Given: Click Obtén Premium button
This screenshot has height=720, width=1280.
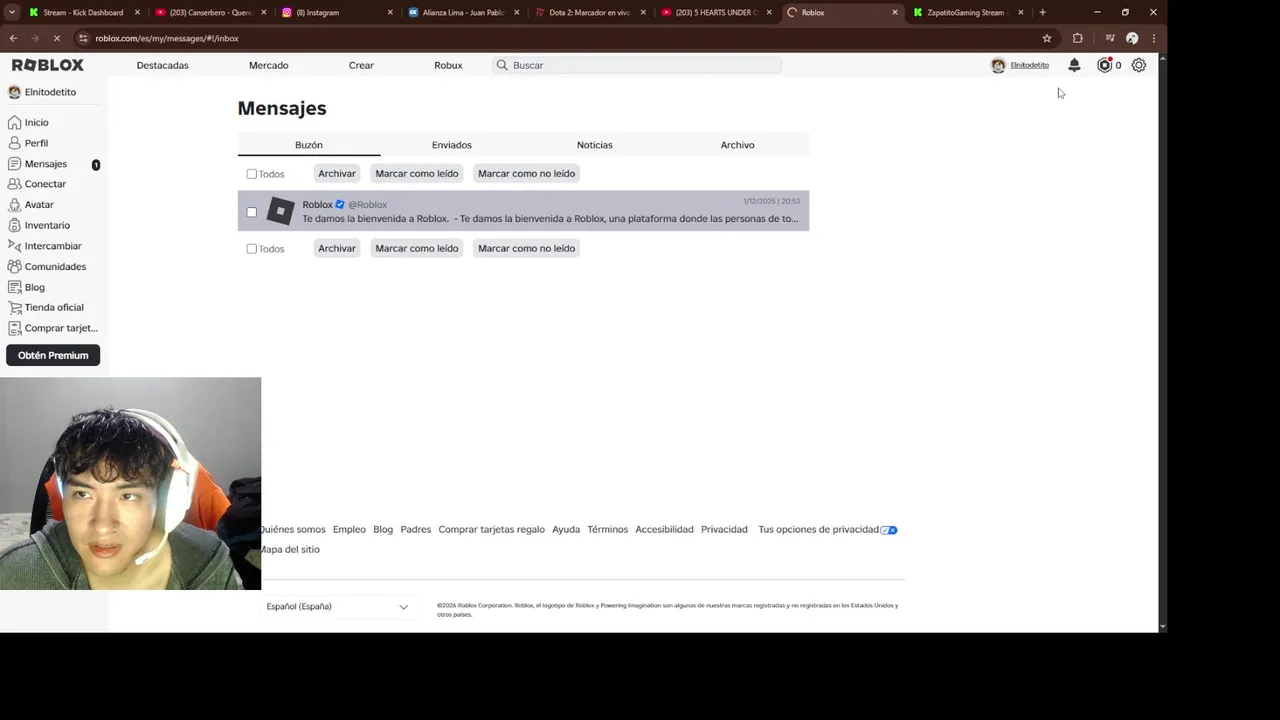Looking at the screenshot, I should pyautogui.click(x=53, y=355).
